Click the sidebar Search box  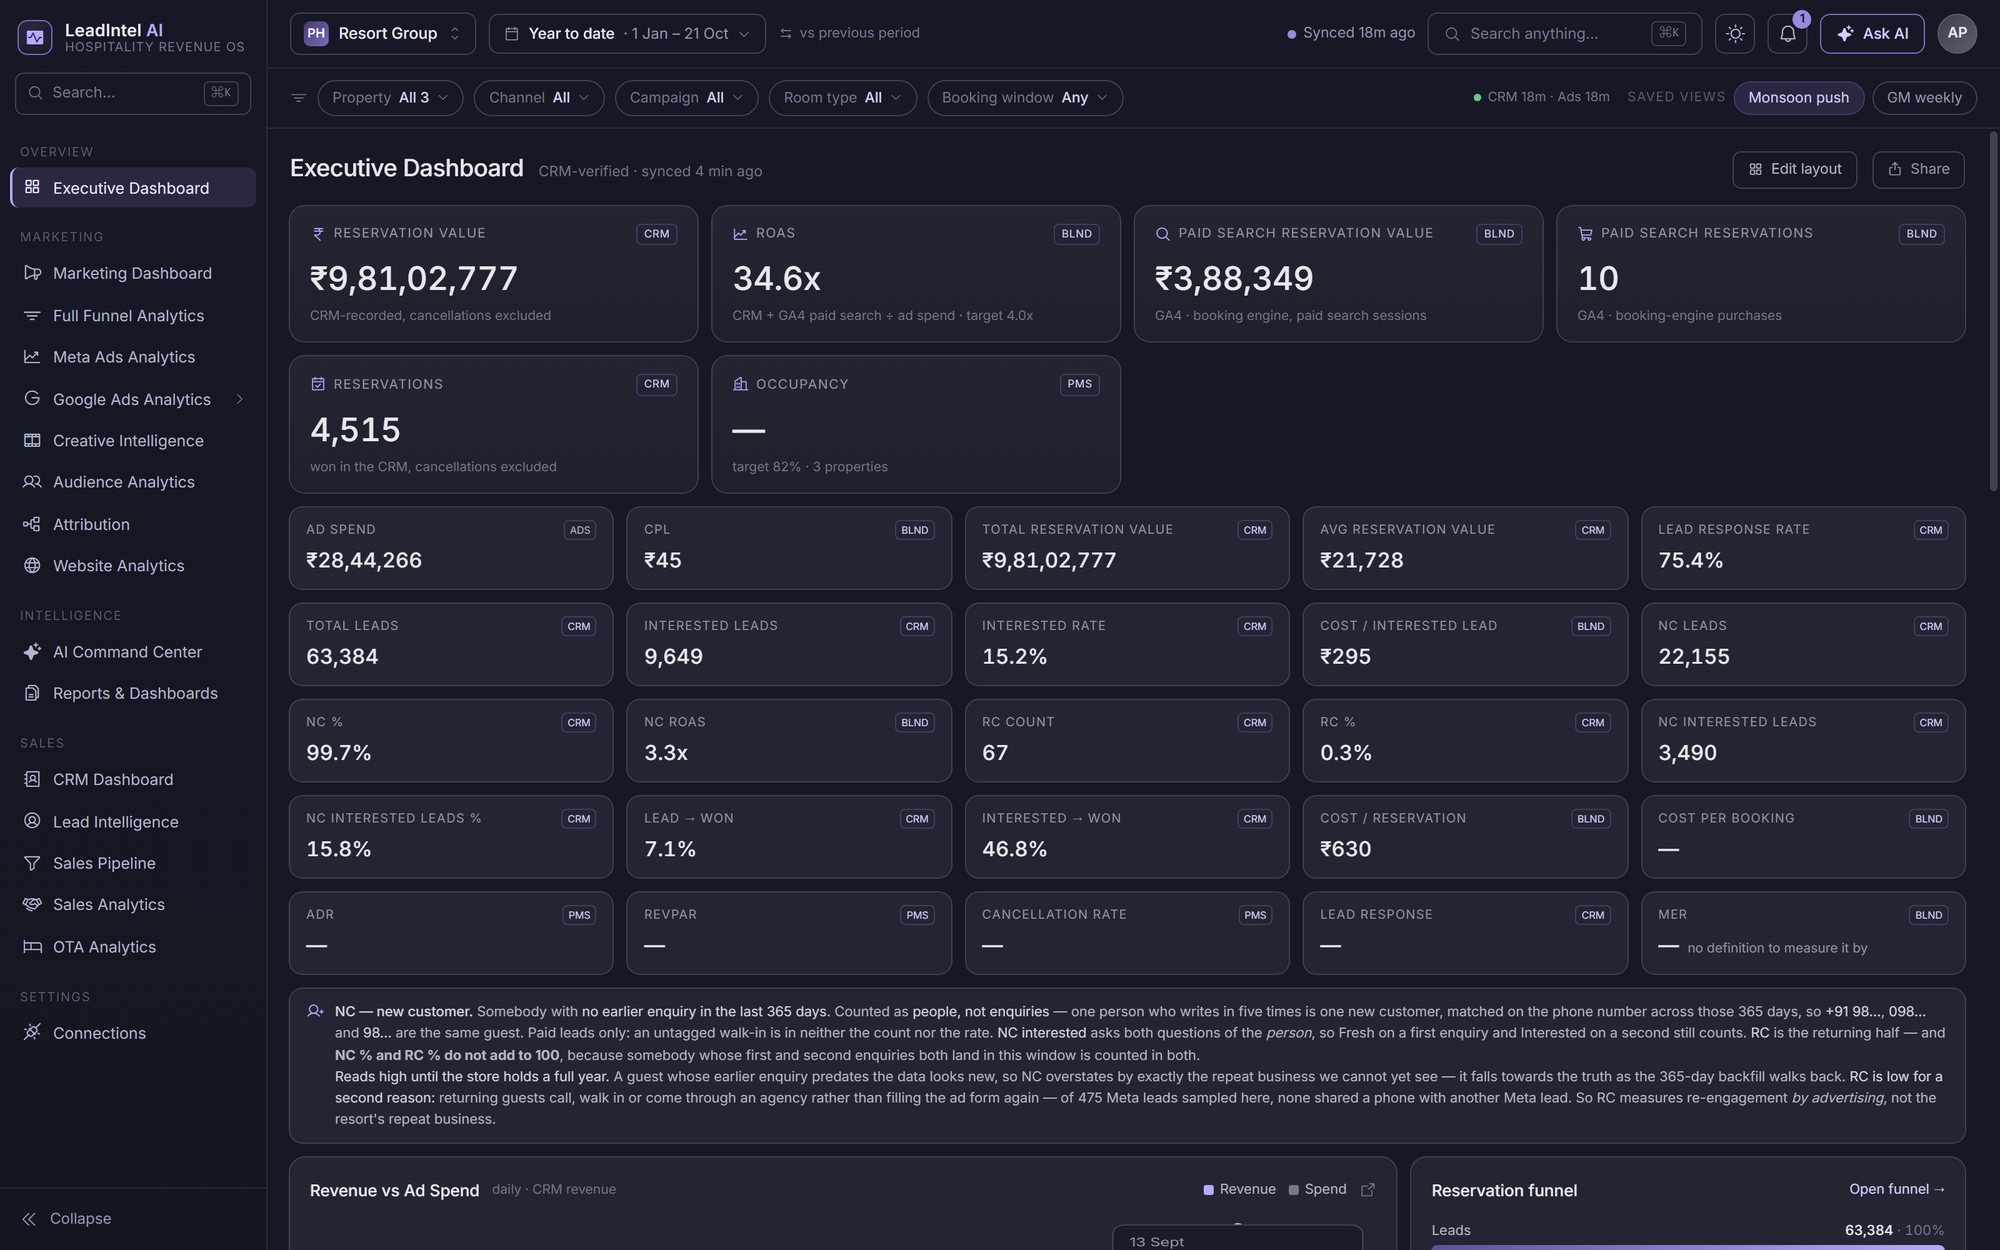click(x=133, y=93)
